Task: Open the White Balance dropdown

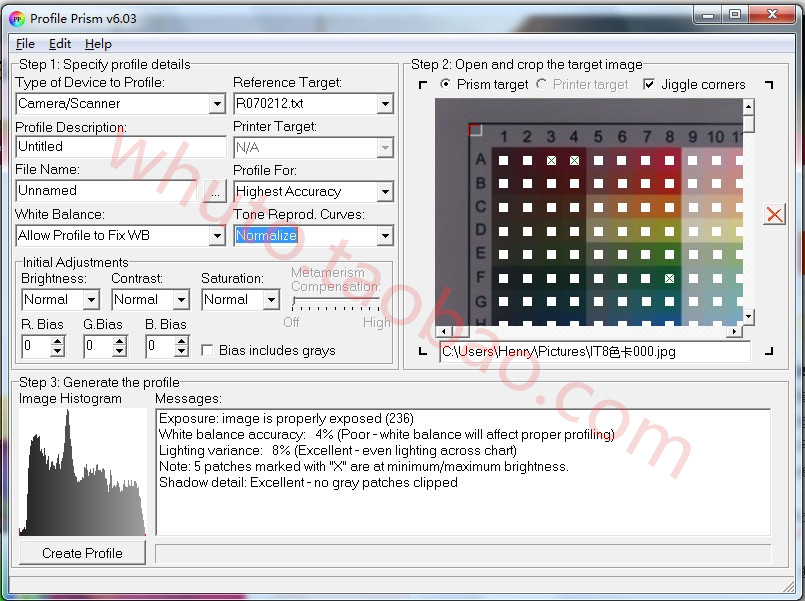Action: click(x=217, y=236)
